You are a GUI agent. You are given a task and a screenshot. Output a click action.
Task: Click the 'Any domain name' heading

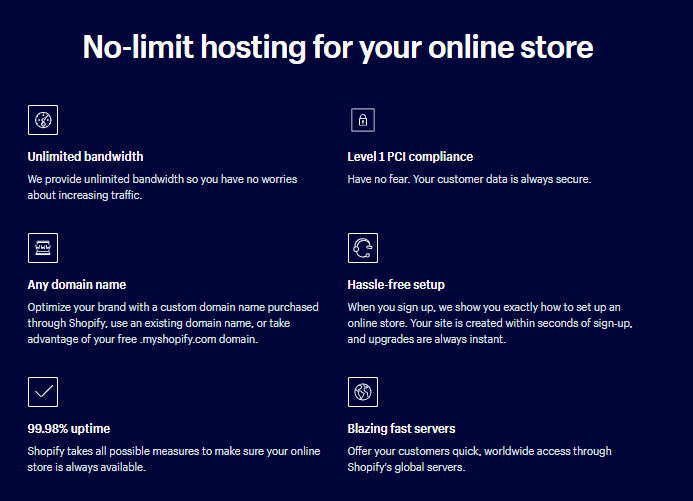pyautogui.click(x=76, y=284)
